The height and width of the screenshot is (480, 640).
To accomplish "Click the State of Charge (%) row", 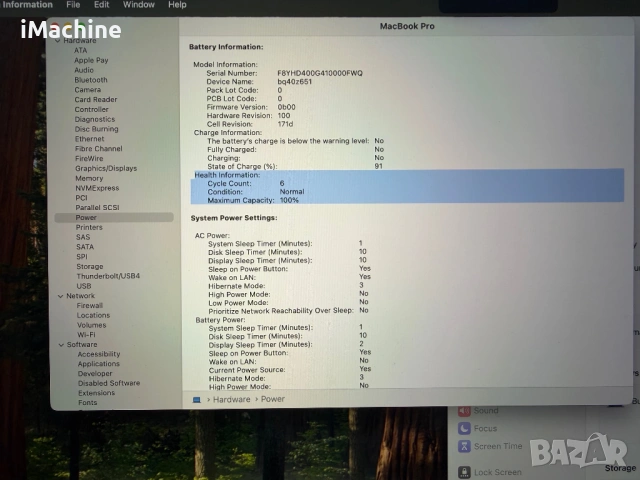I will click(x=295, y=167).
